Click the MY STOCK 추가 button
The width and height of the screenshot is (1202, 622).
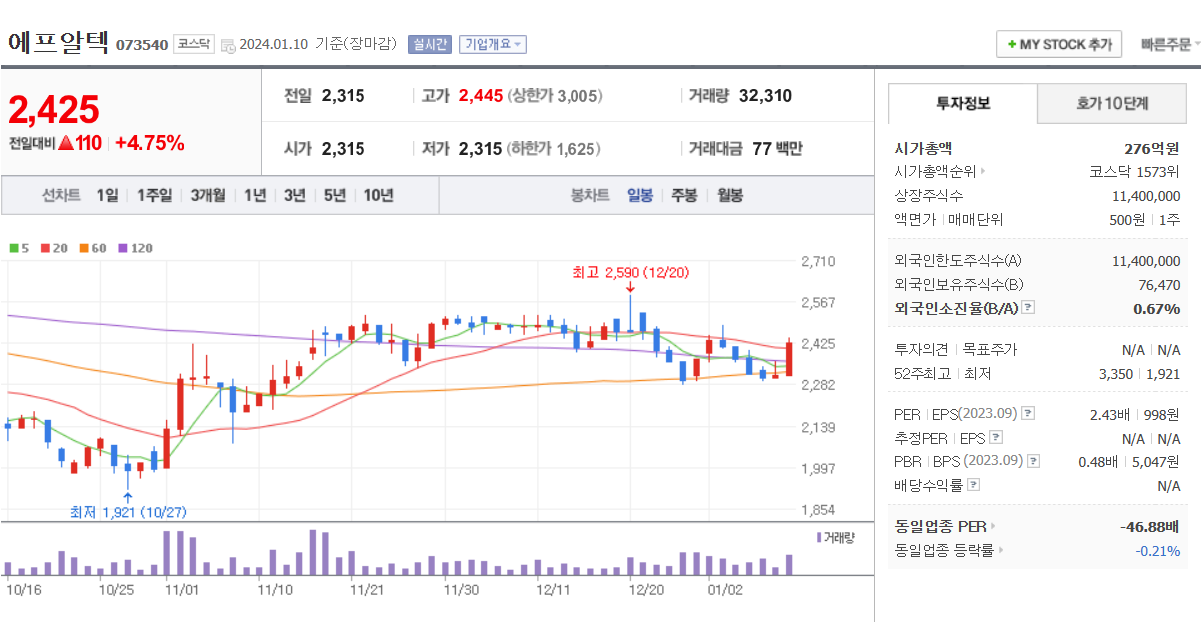[1059, 45]
